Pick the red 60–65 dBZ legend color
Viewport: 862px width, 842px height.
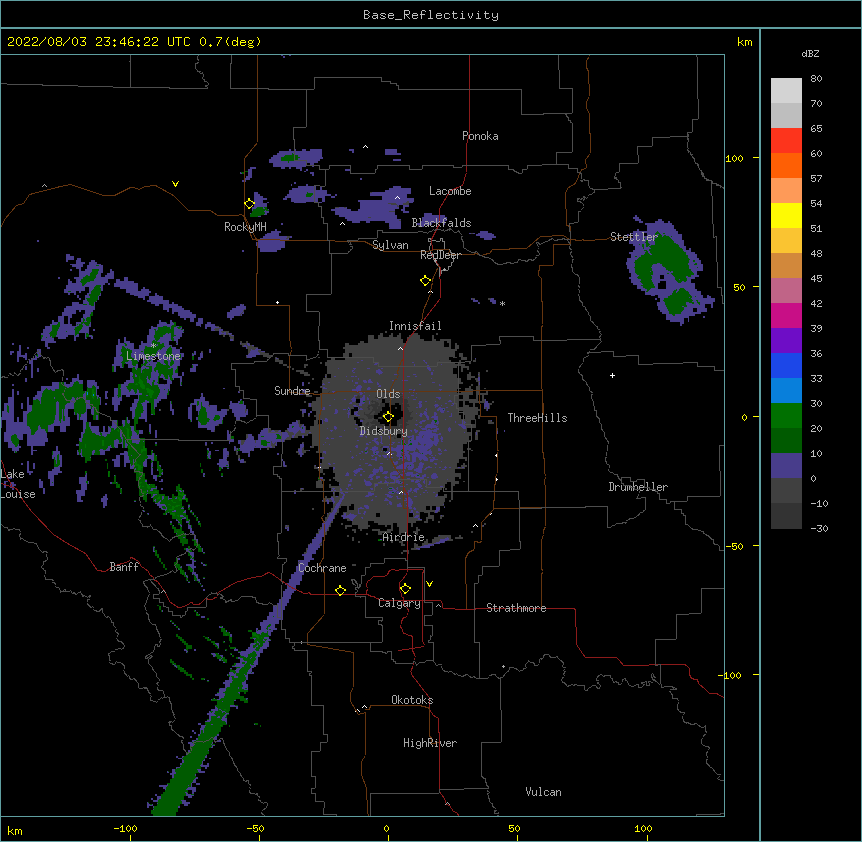[786, 141]
